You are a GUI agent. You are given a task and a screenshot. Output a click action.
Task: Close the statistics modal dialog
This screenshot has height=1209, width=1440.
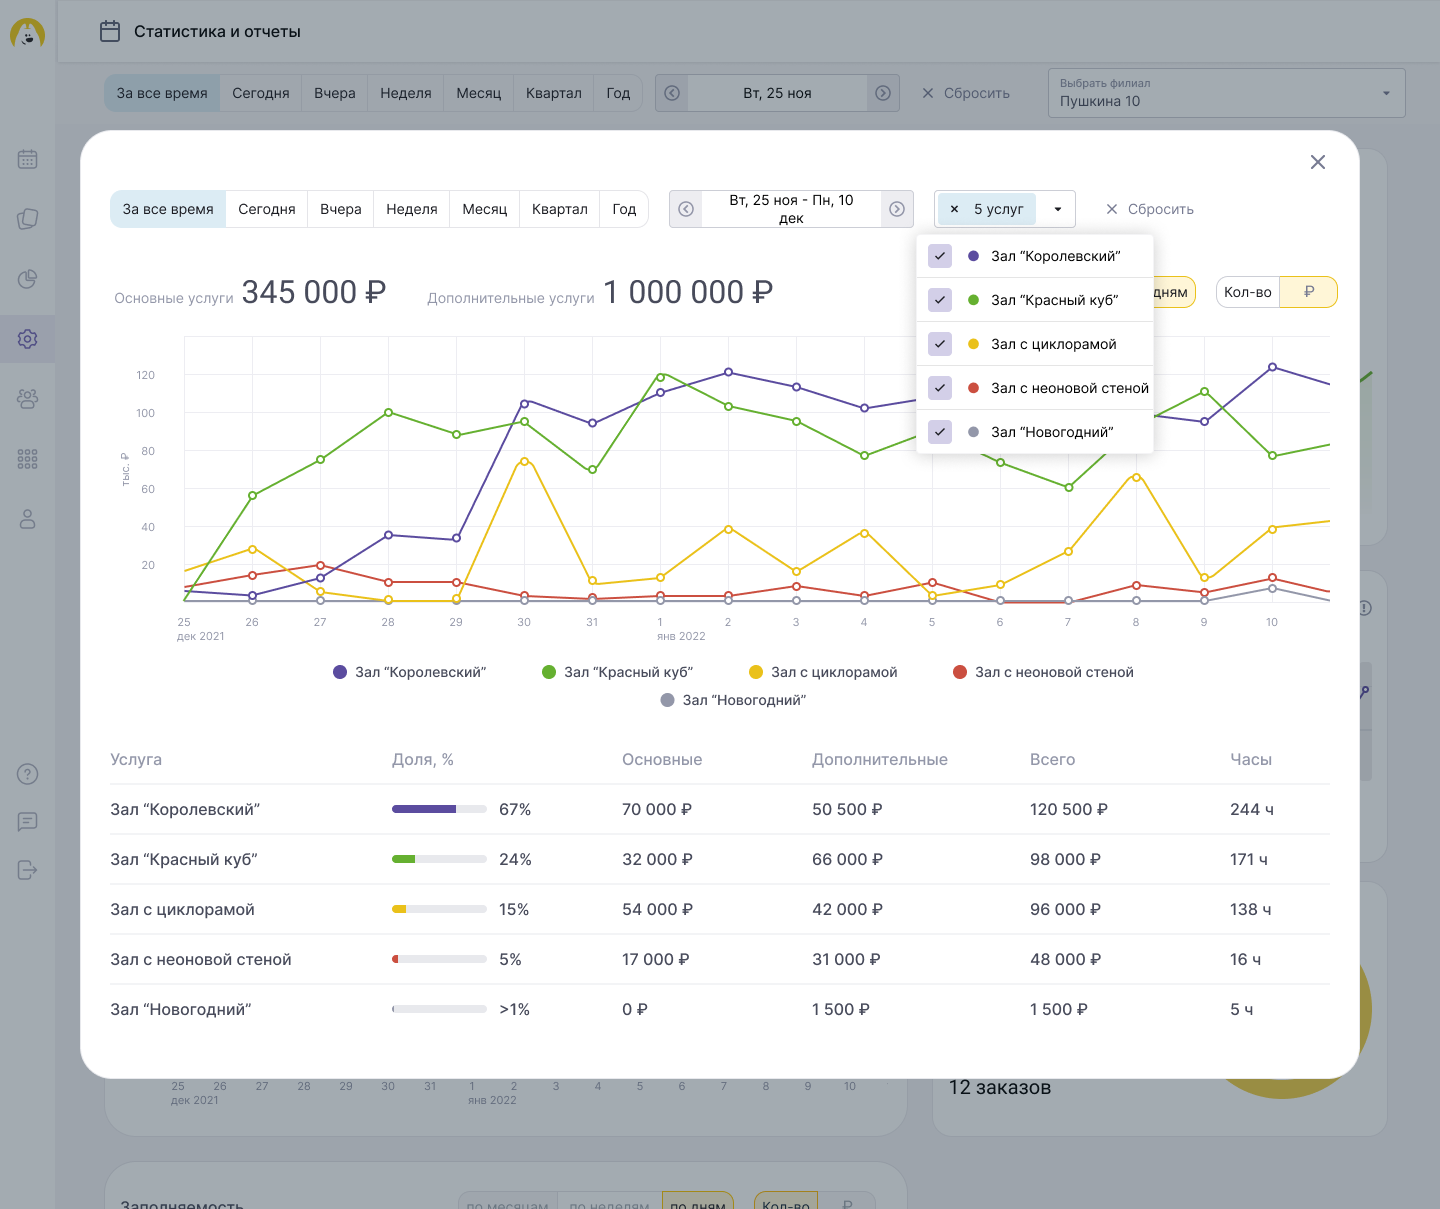1318,162
